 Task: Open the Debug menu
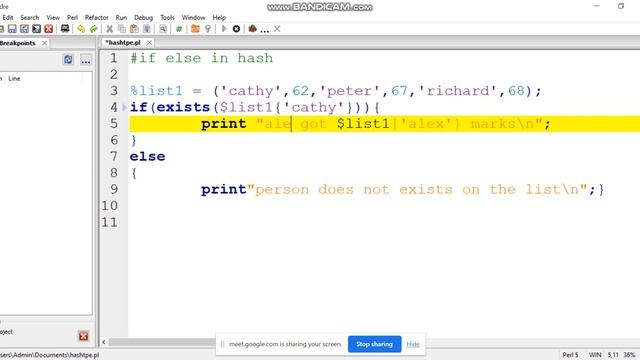pyautogui.click(x=143, y=18)
